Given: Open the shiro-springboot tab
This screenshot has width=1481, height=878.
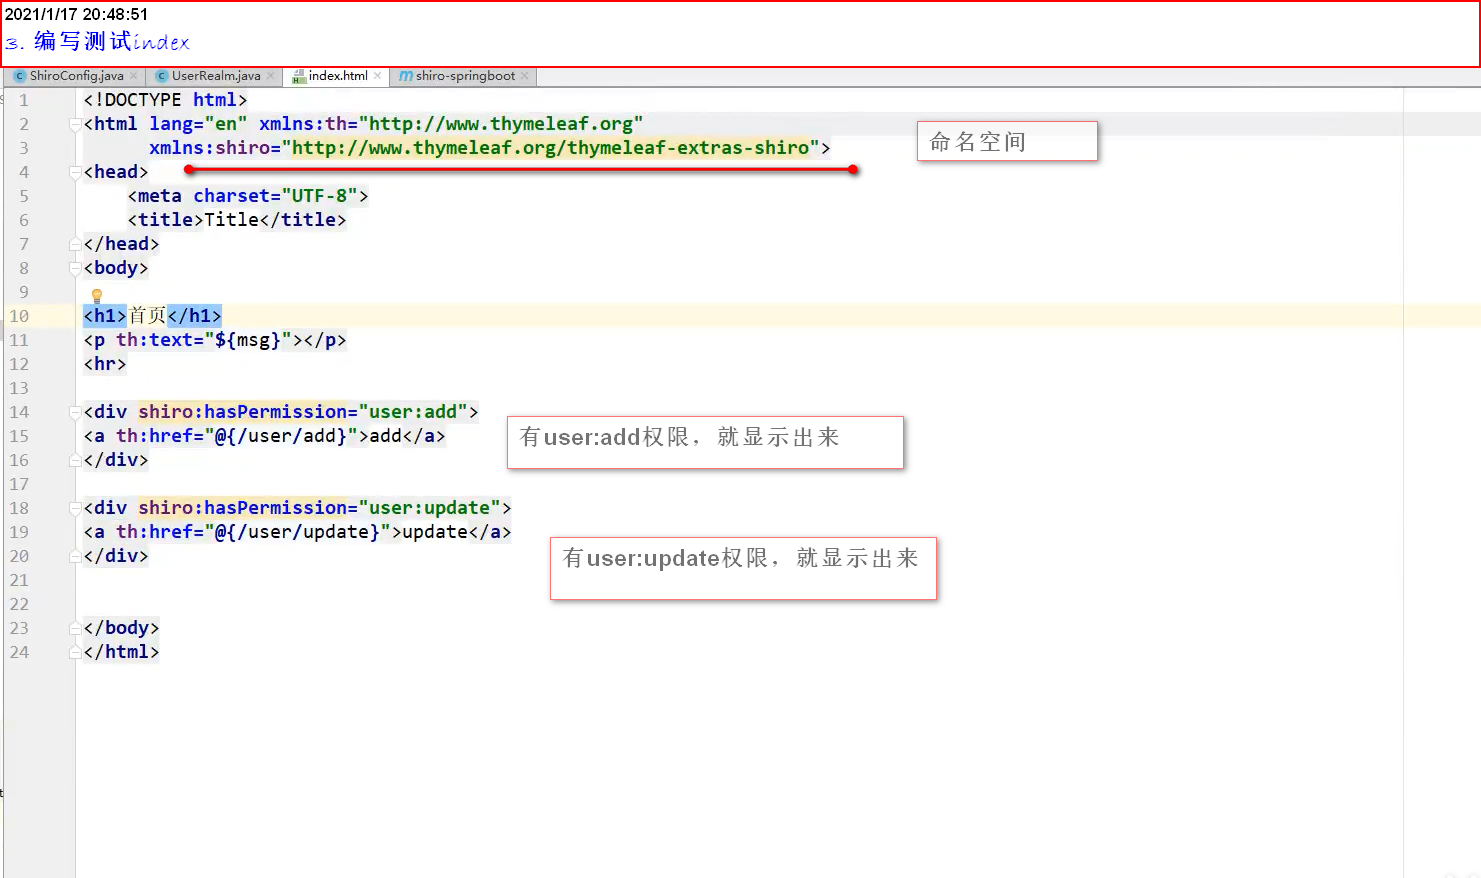Looking at the screenshot, I should pos(465,76).
